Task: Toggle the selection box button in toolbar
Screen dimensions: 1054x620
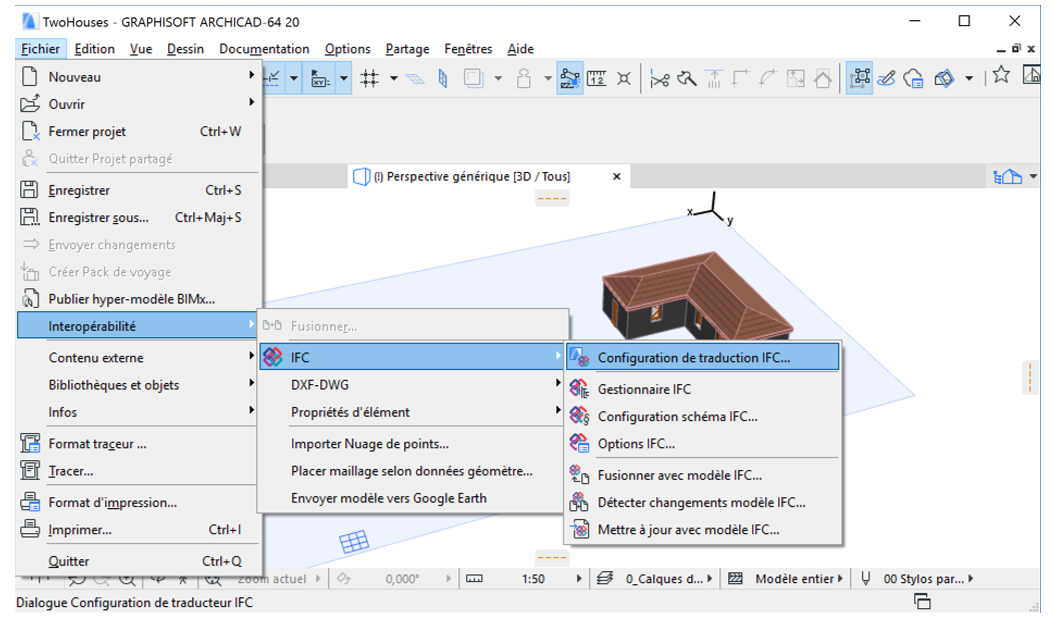Action: [x=859, y=78]
